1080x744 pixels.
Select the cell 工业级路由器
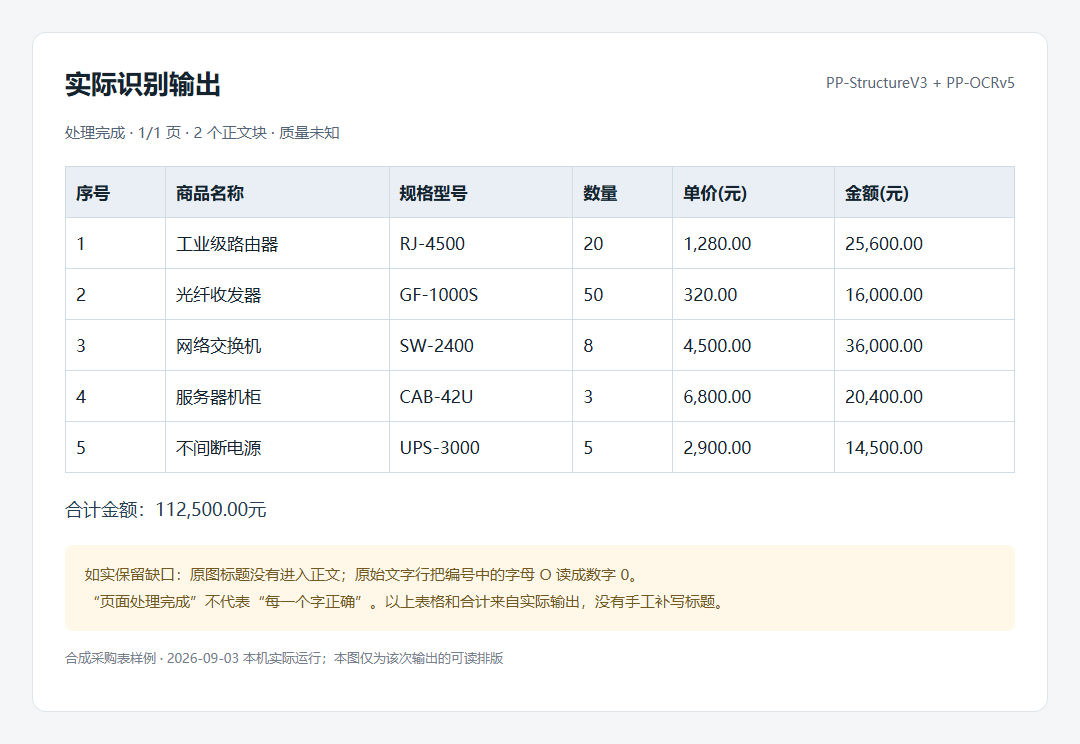pyautogui.click(x=278, y=243)
